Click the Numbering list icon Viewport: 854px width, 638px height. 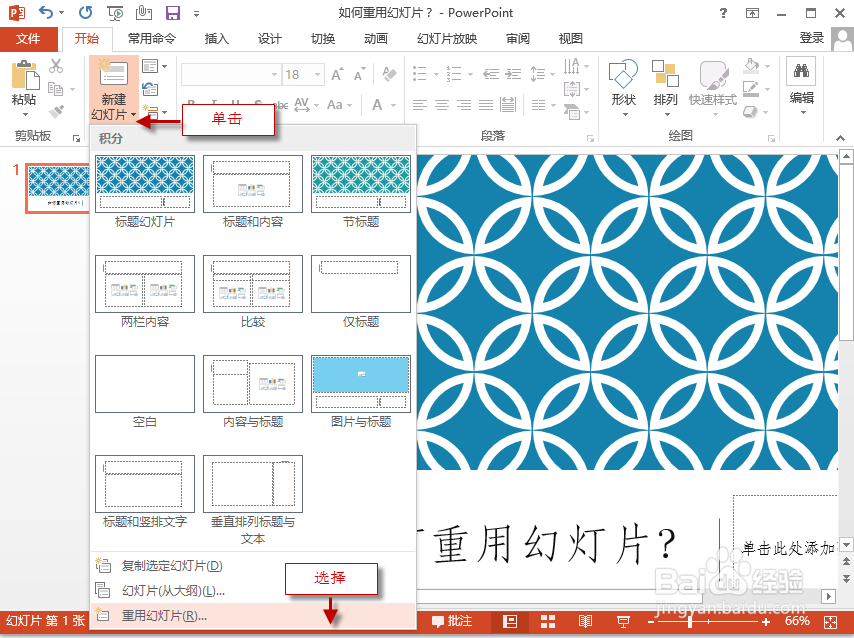453,74
